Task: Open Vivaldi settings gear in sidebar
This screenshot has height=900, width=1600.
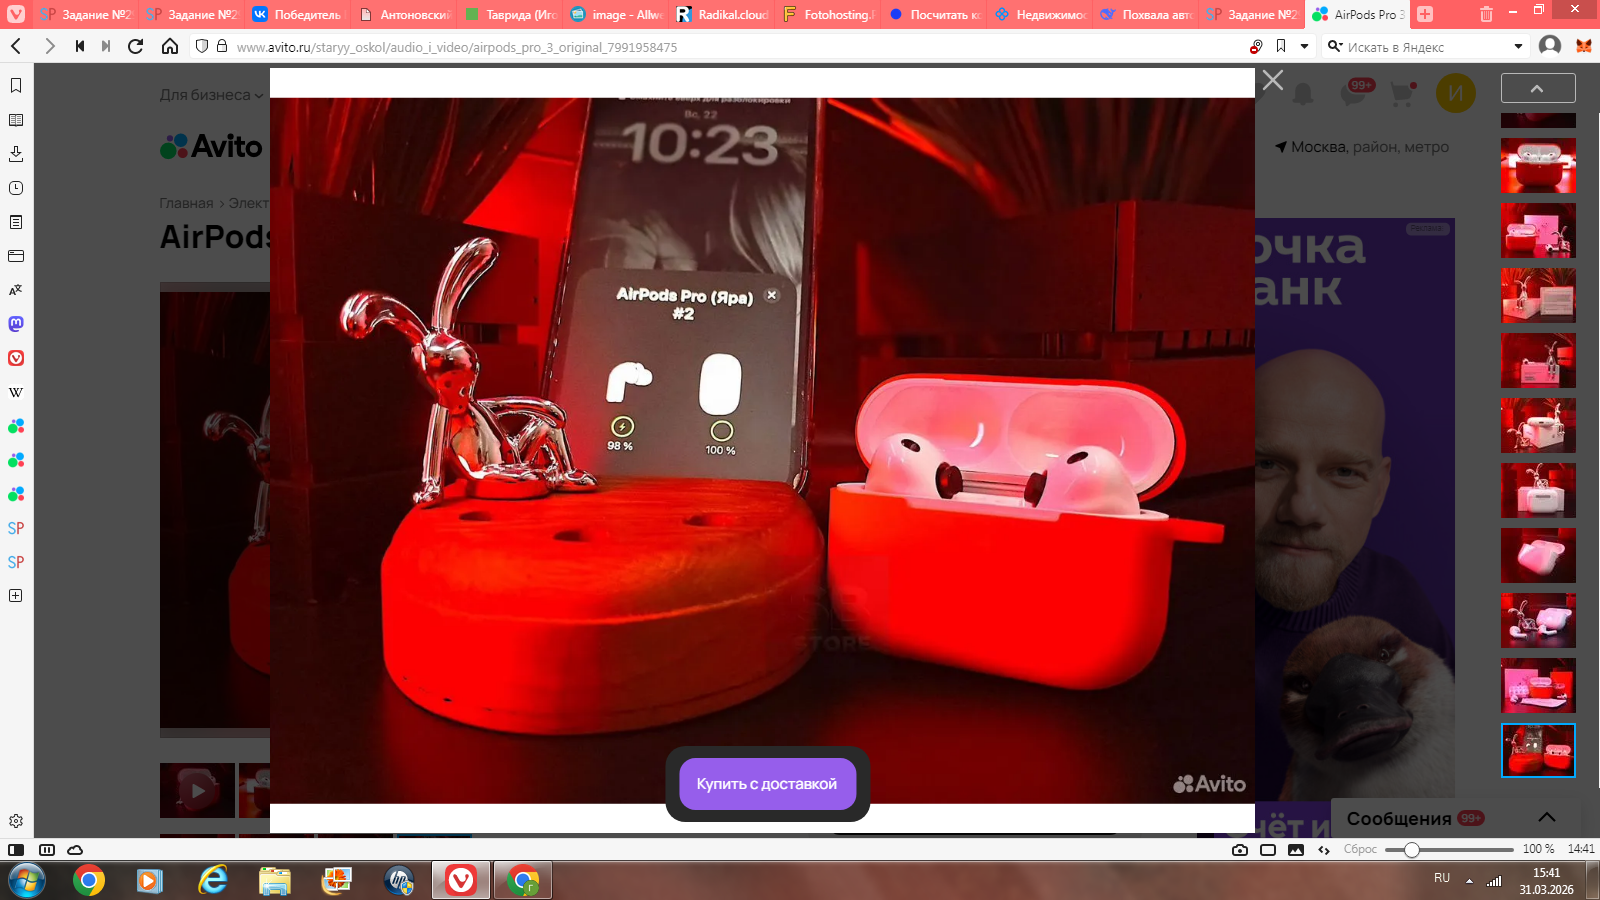Action: [16, 821]
